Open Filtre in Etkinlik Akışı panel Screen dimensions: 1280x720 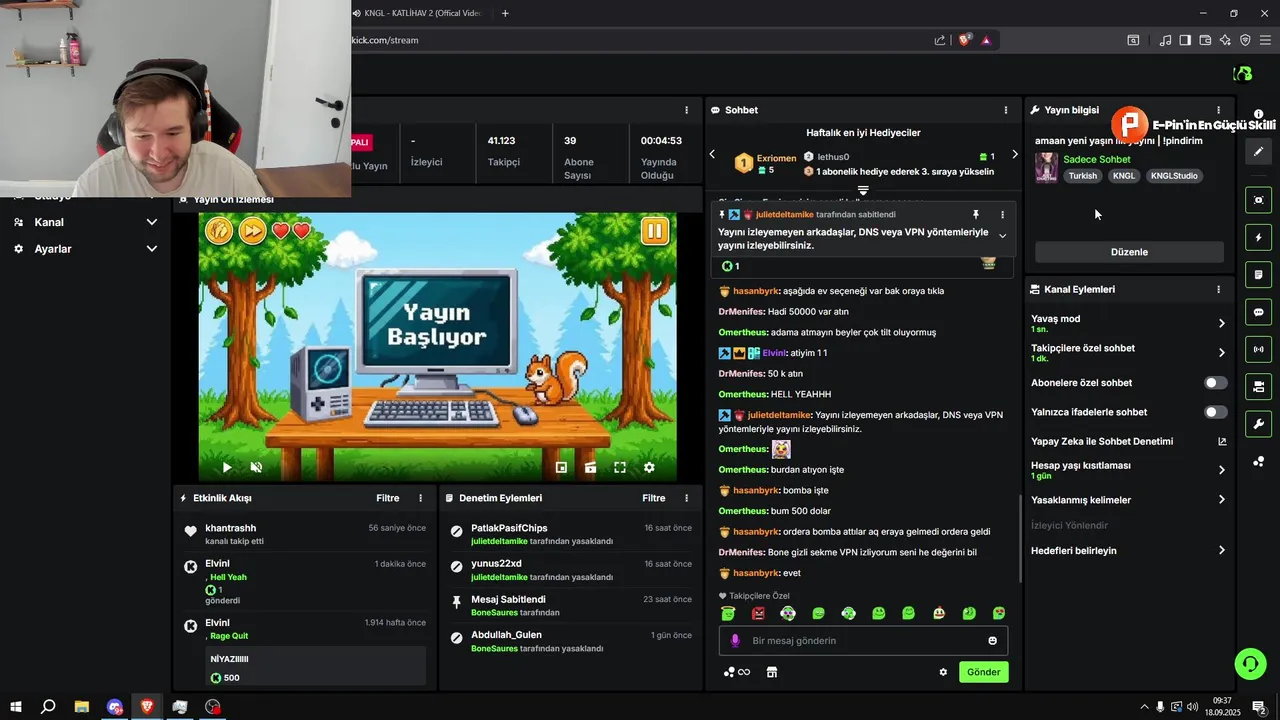[387, 498]
